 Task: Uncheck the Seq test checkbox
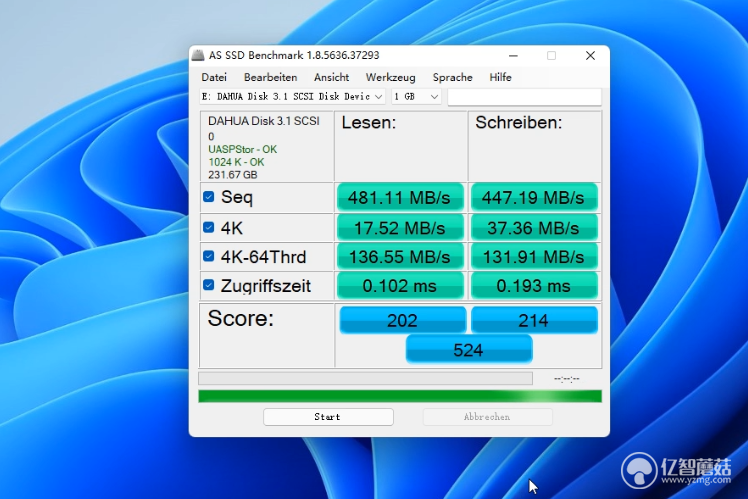(208, 197)
